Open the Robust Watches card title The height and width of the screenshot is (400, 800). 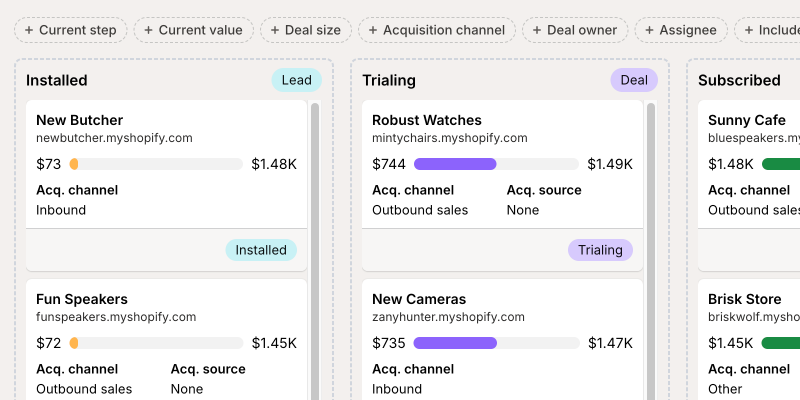pyautogui.click(x=427, y=120)
